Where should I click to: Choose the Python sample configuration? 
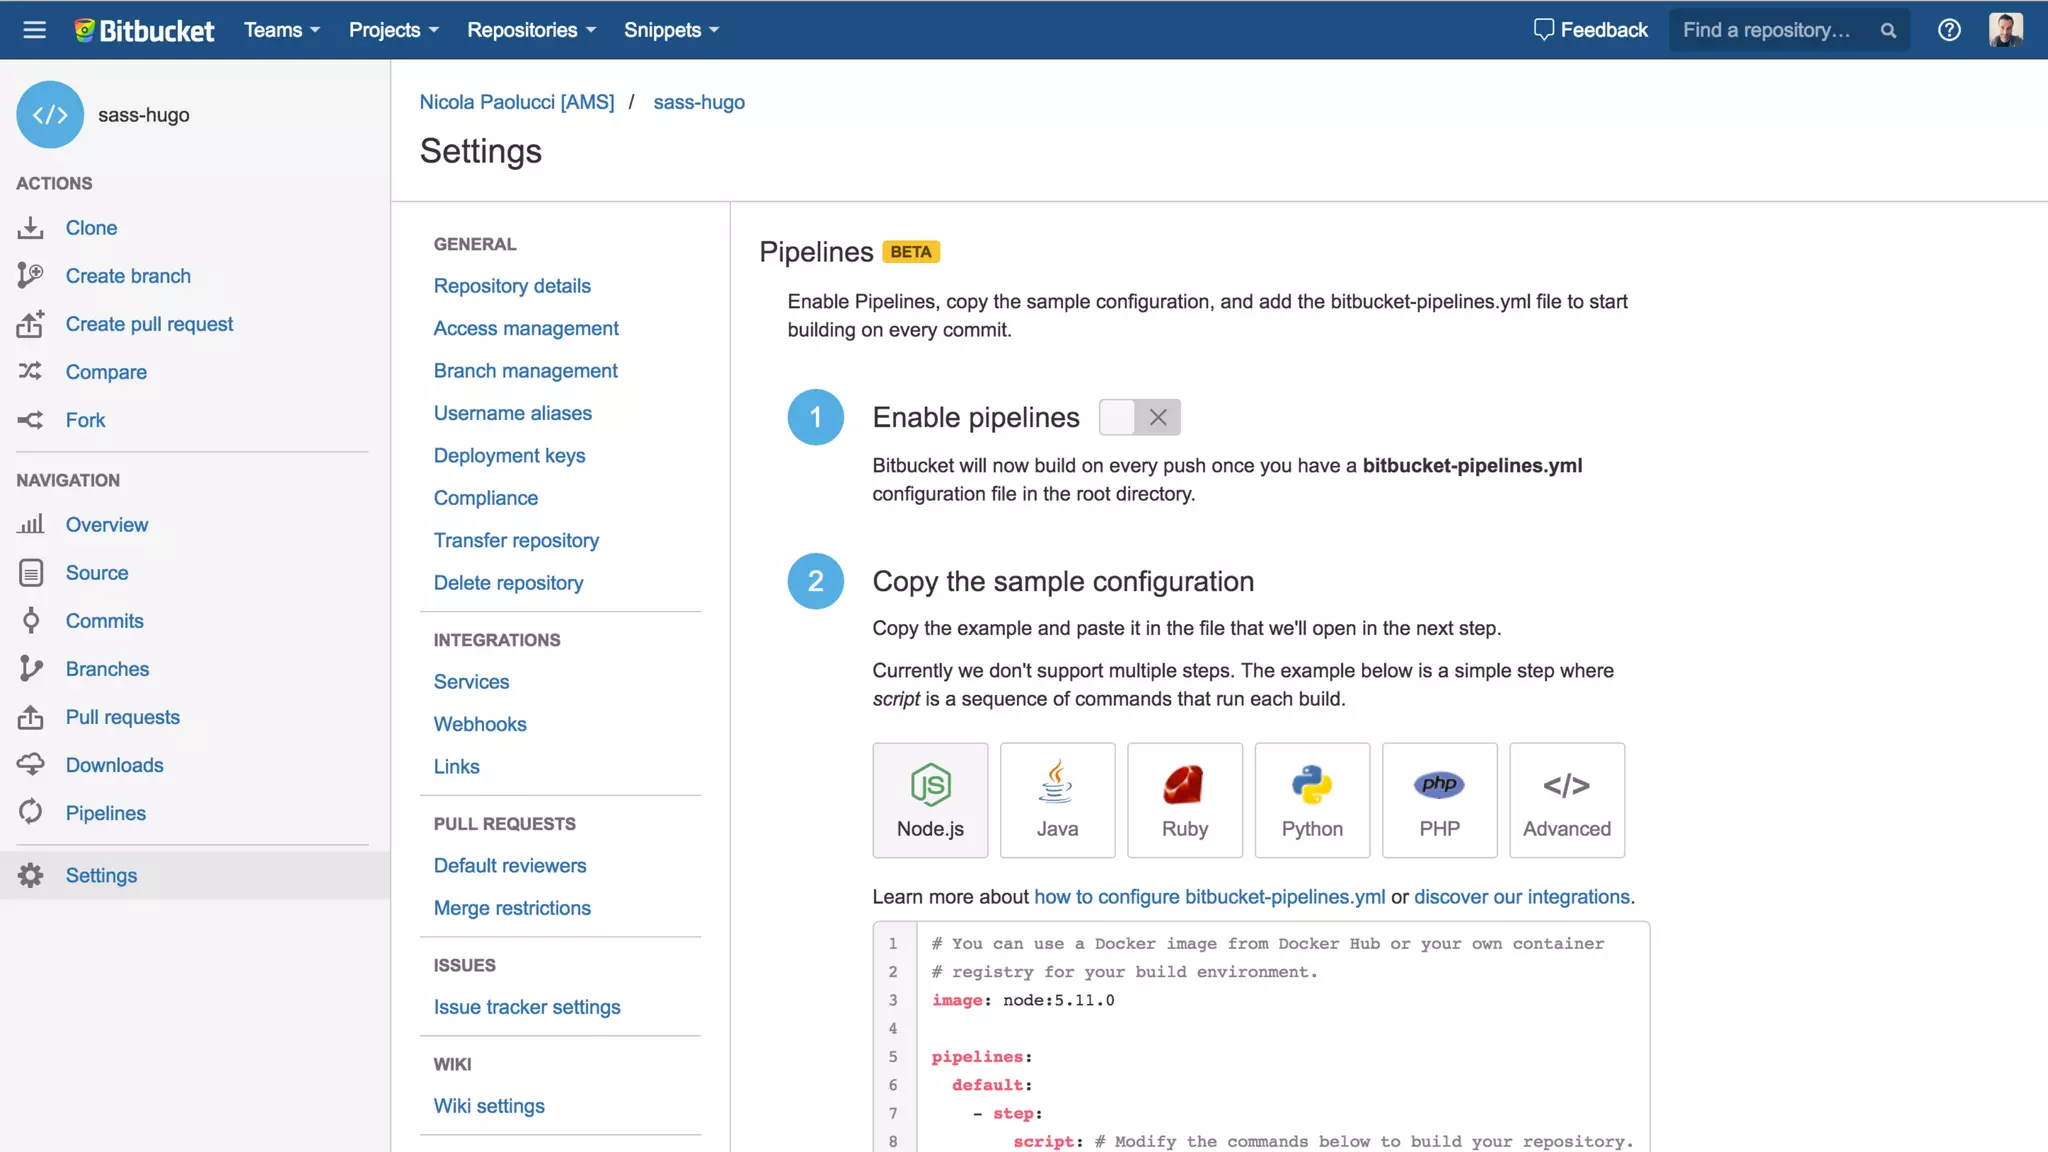pos(1312,800)
